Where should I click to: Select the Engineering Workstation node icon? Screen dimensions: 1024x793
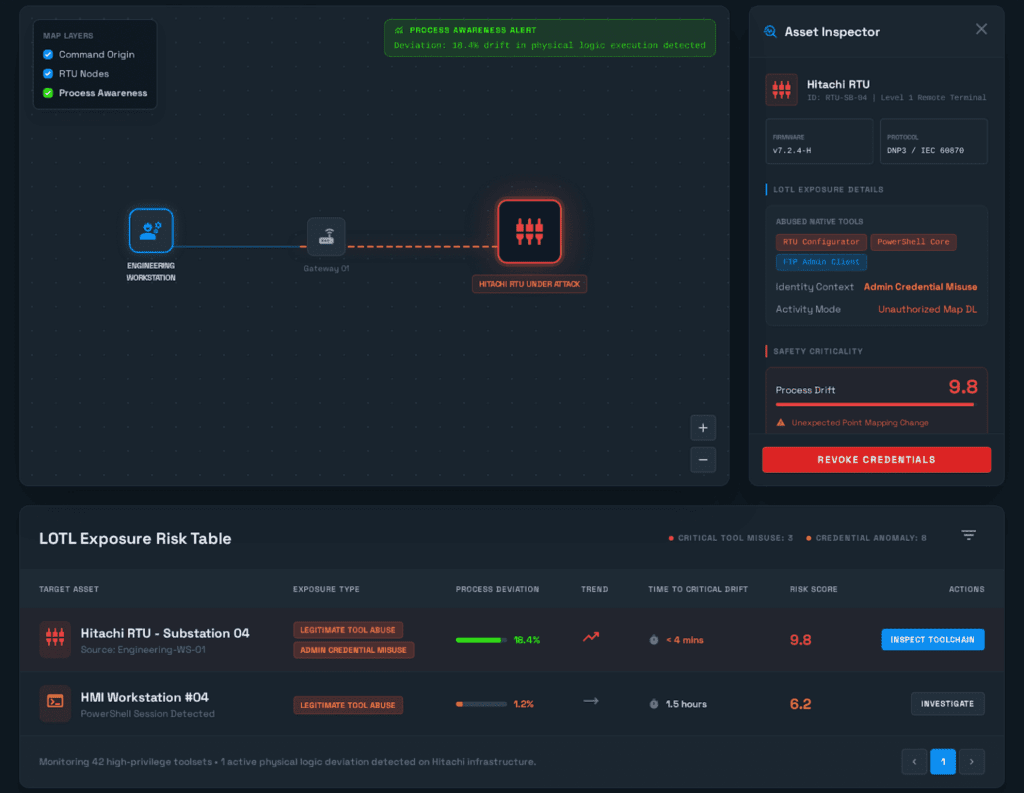151,230
